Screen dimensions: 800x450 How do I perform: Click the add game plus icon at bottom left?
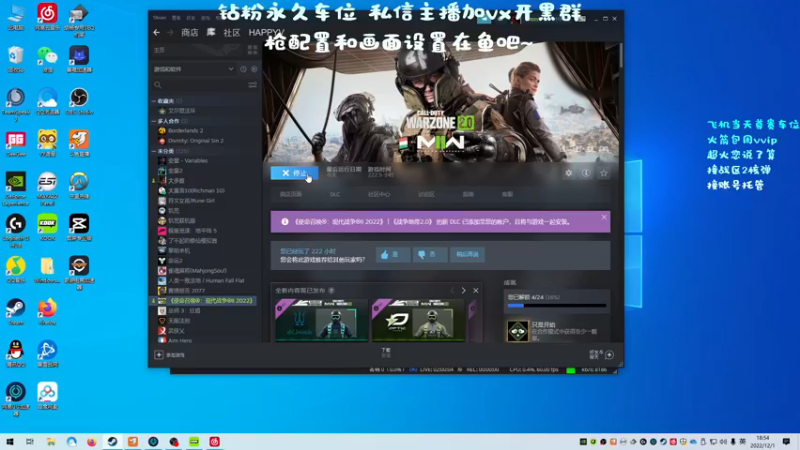click(159, 355)
